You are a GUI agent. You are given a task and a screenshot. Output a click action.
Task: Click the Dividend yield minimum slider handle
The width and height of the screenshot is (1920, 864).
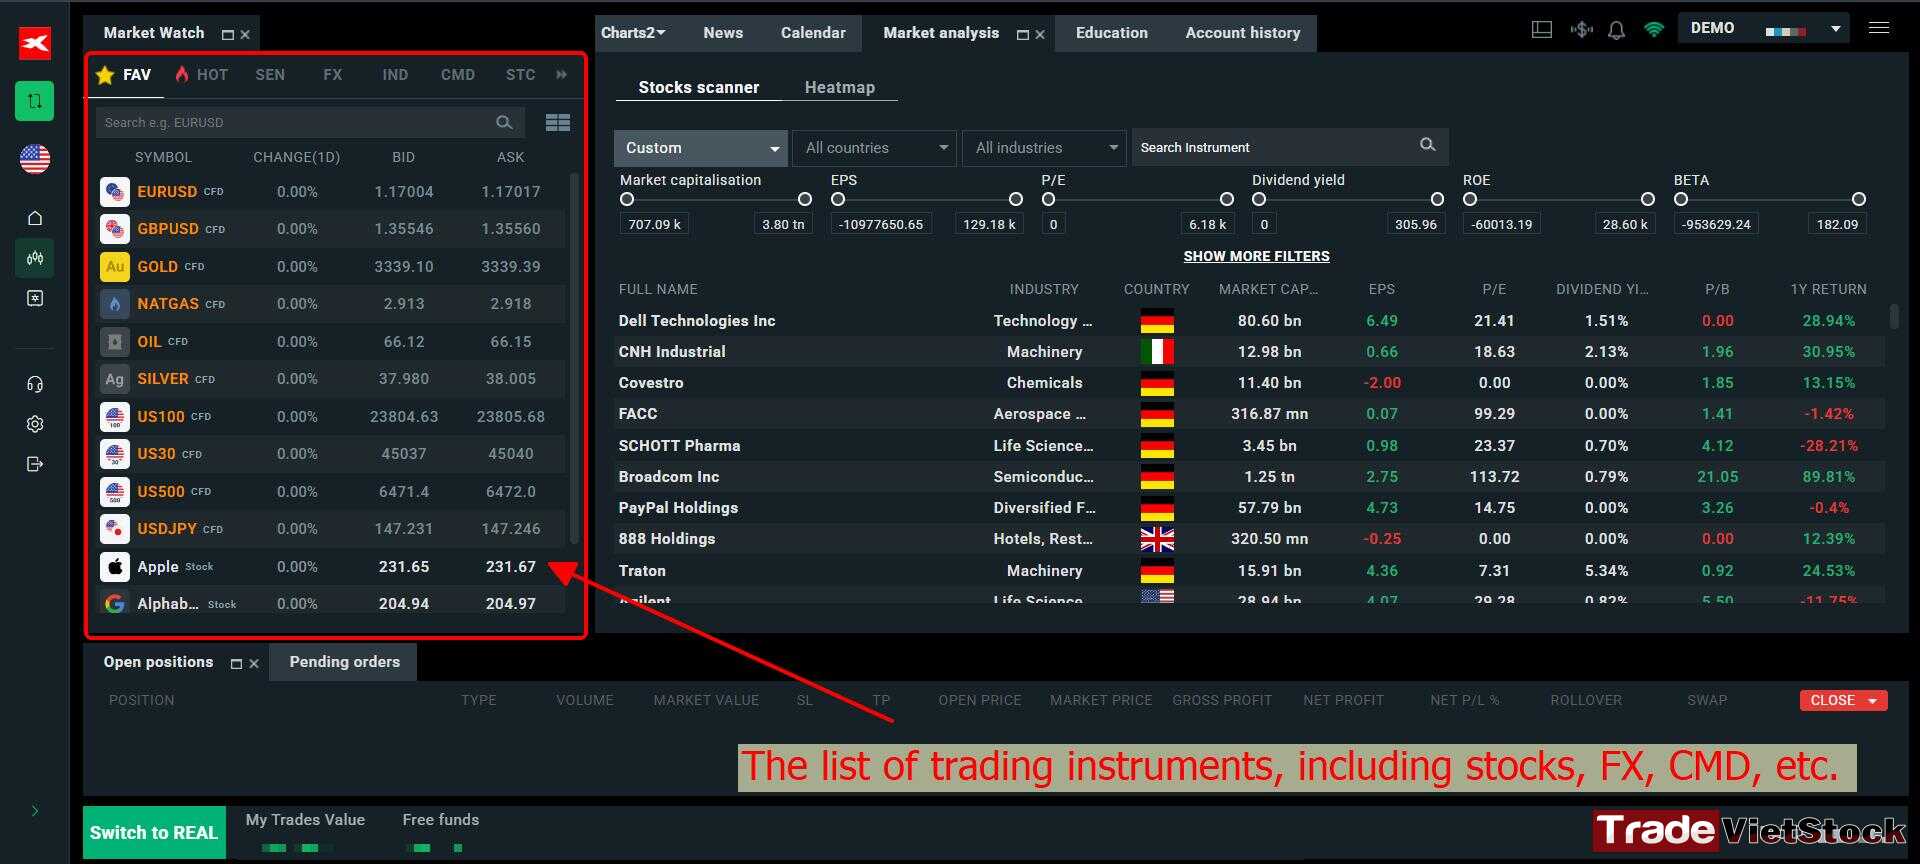pyautogui.click(x=1259, y=199)
